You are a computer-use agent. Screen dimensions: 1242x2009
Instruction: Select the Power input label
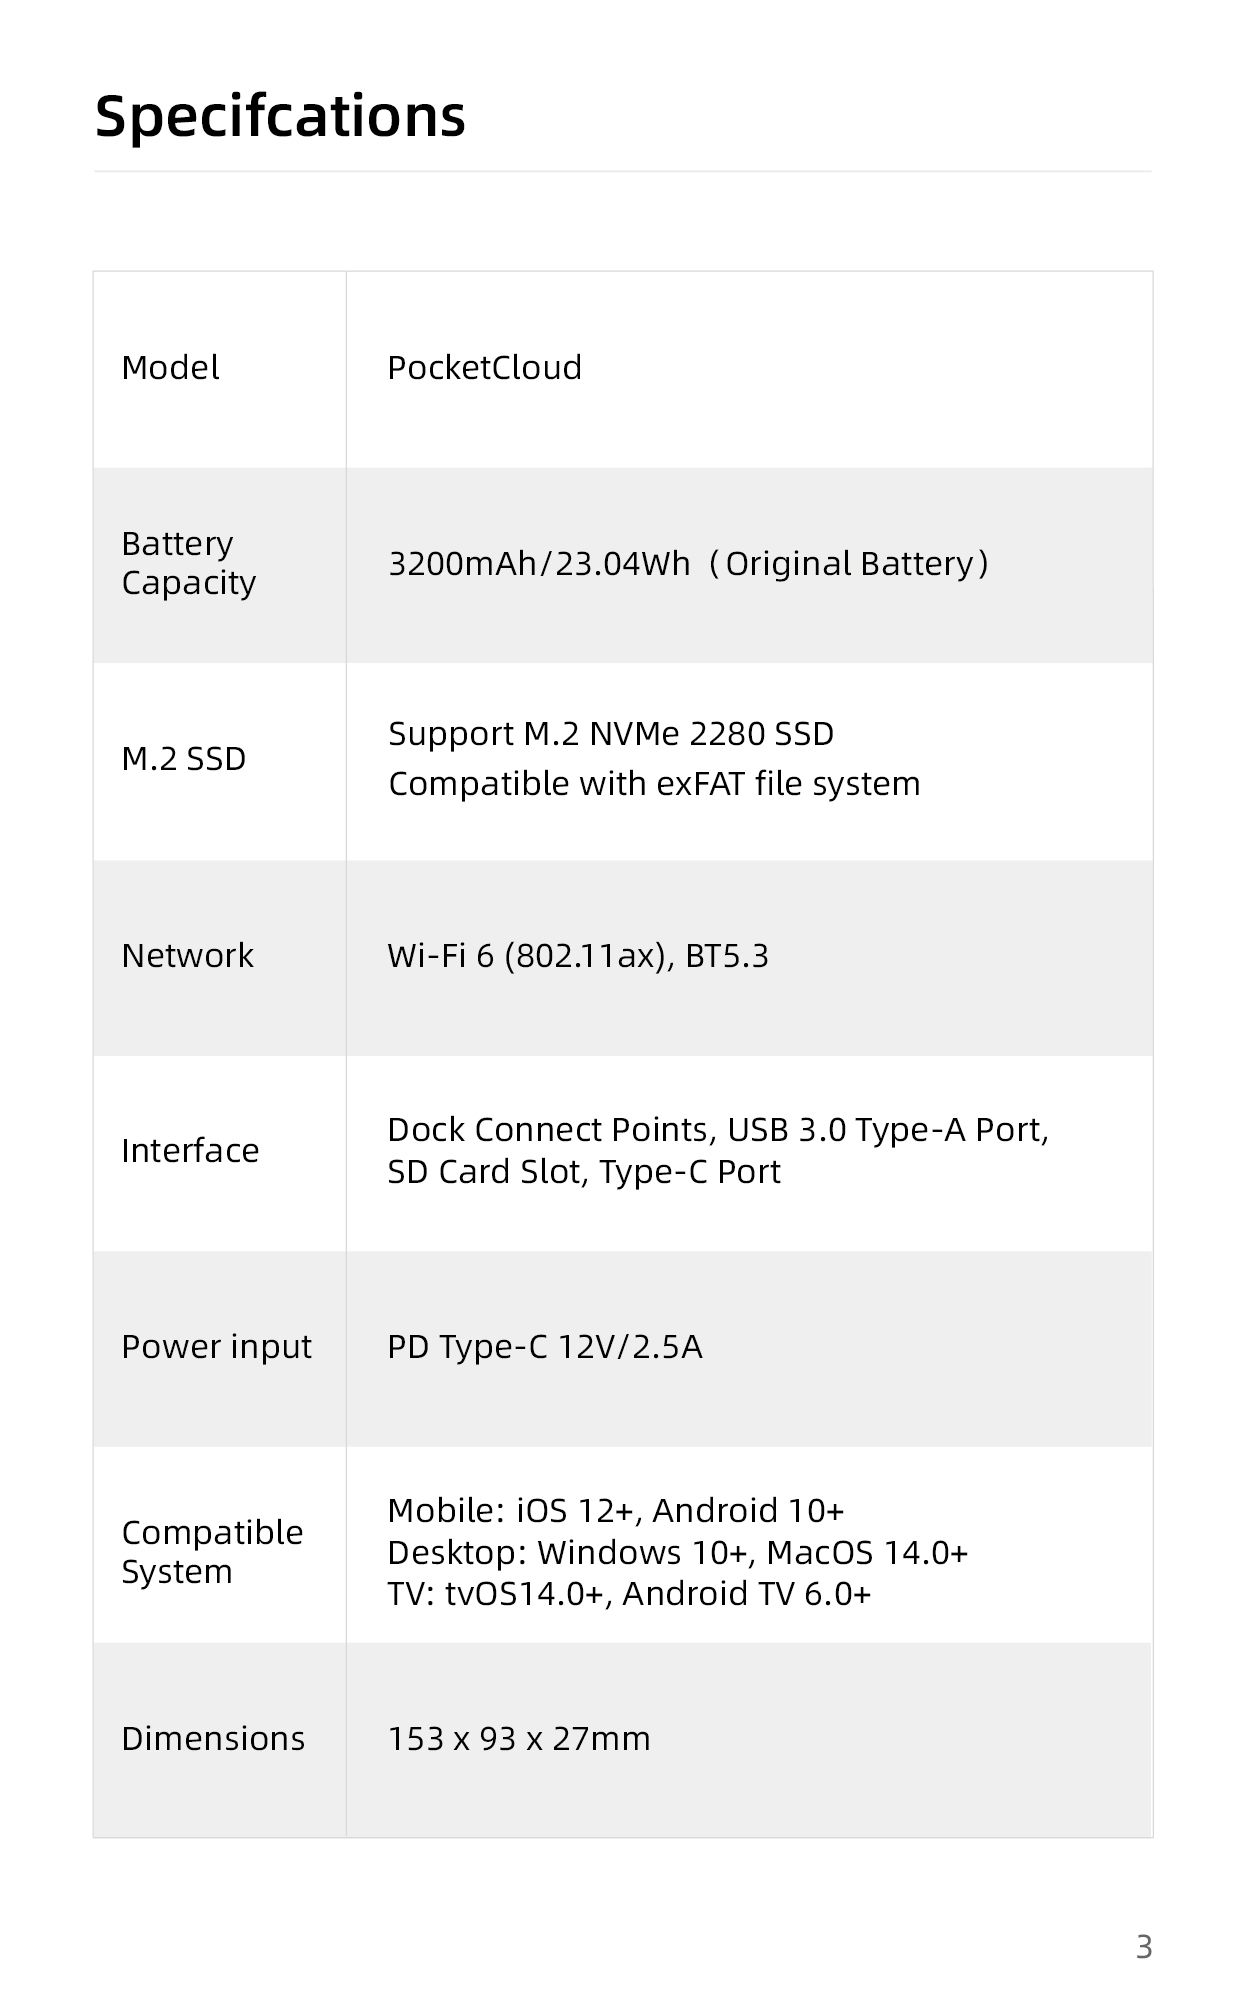coord(216,1347)
